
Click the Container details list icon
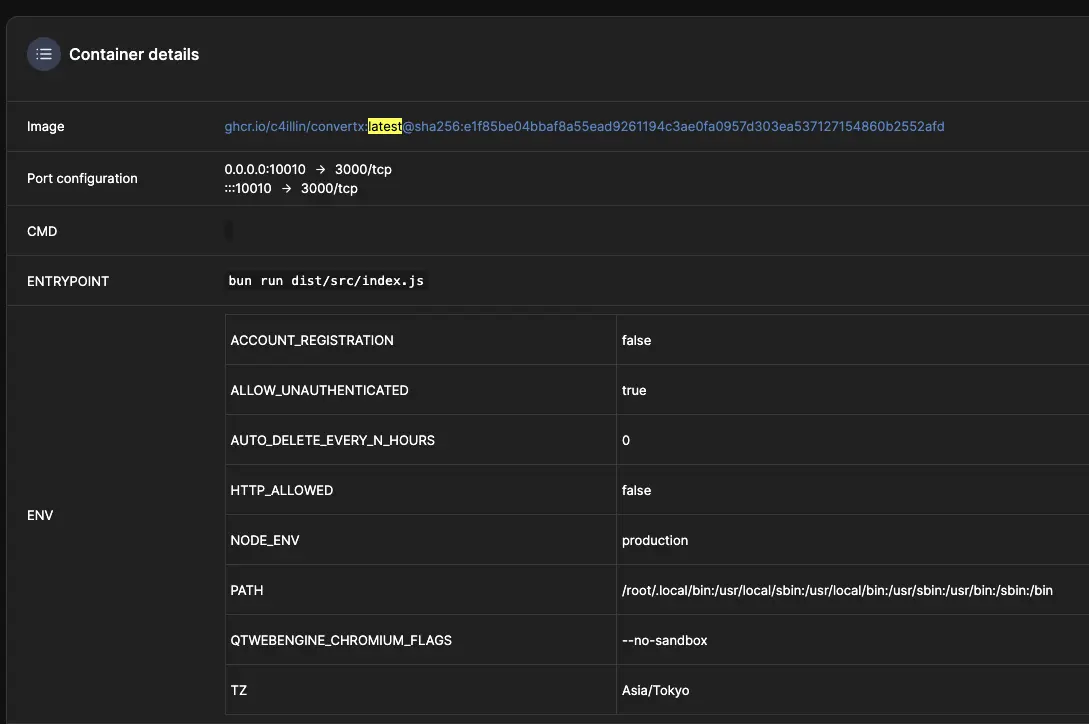click(x=44, y=54)
